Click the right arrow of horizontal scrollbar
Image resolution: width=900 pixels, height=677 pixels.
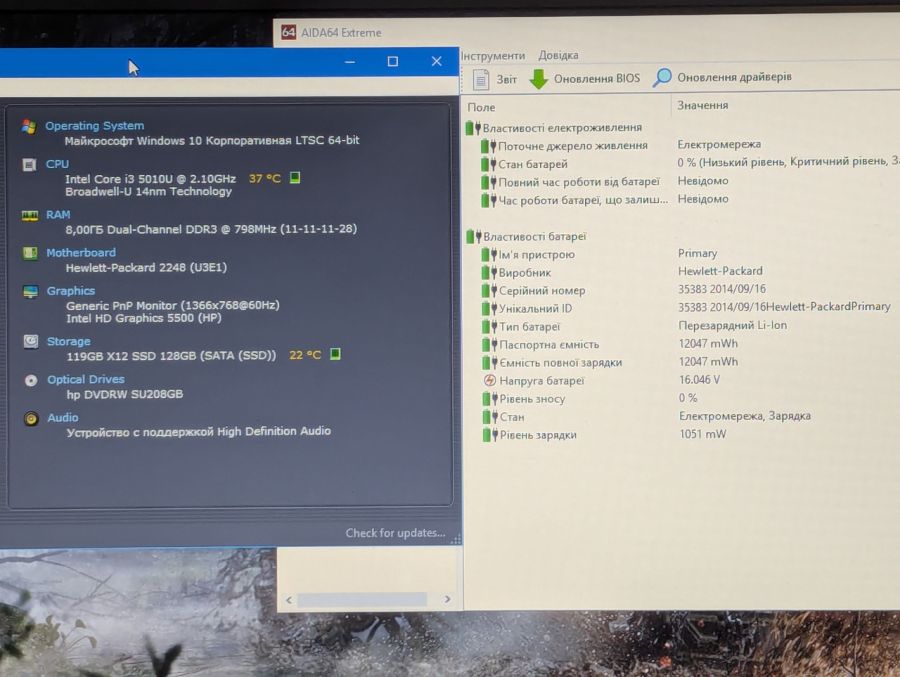[x=447, y=599]
